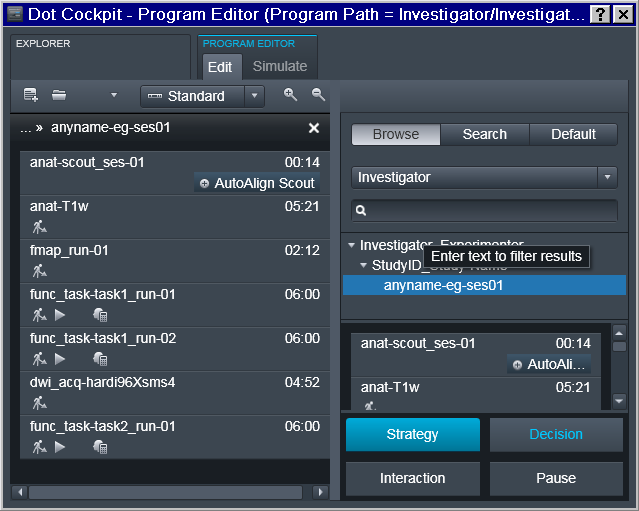Image resolution: width=639 pixels, height=511 pixels.
Task: Click person icon under func_task-task2_run-01
Action: pyautogui.click(x=40, y=447)
